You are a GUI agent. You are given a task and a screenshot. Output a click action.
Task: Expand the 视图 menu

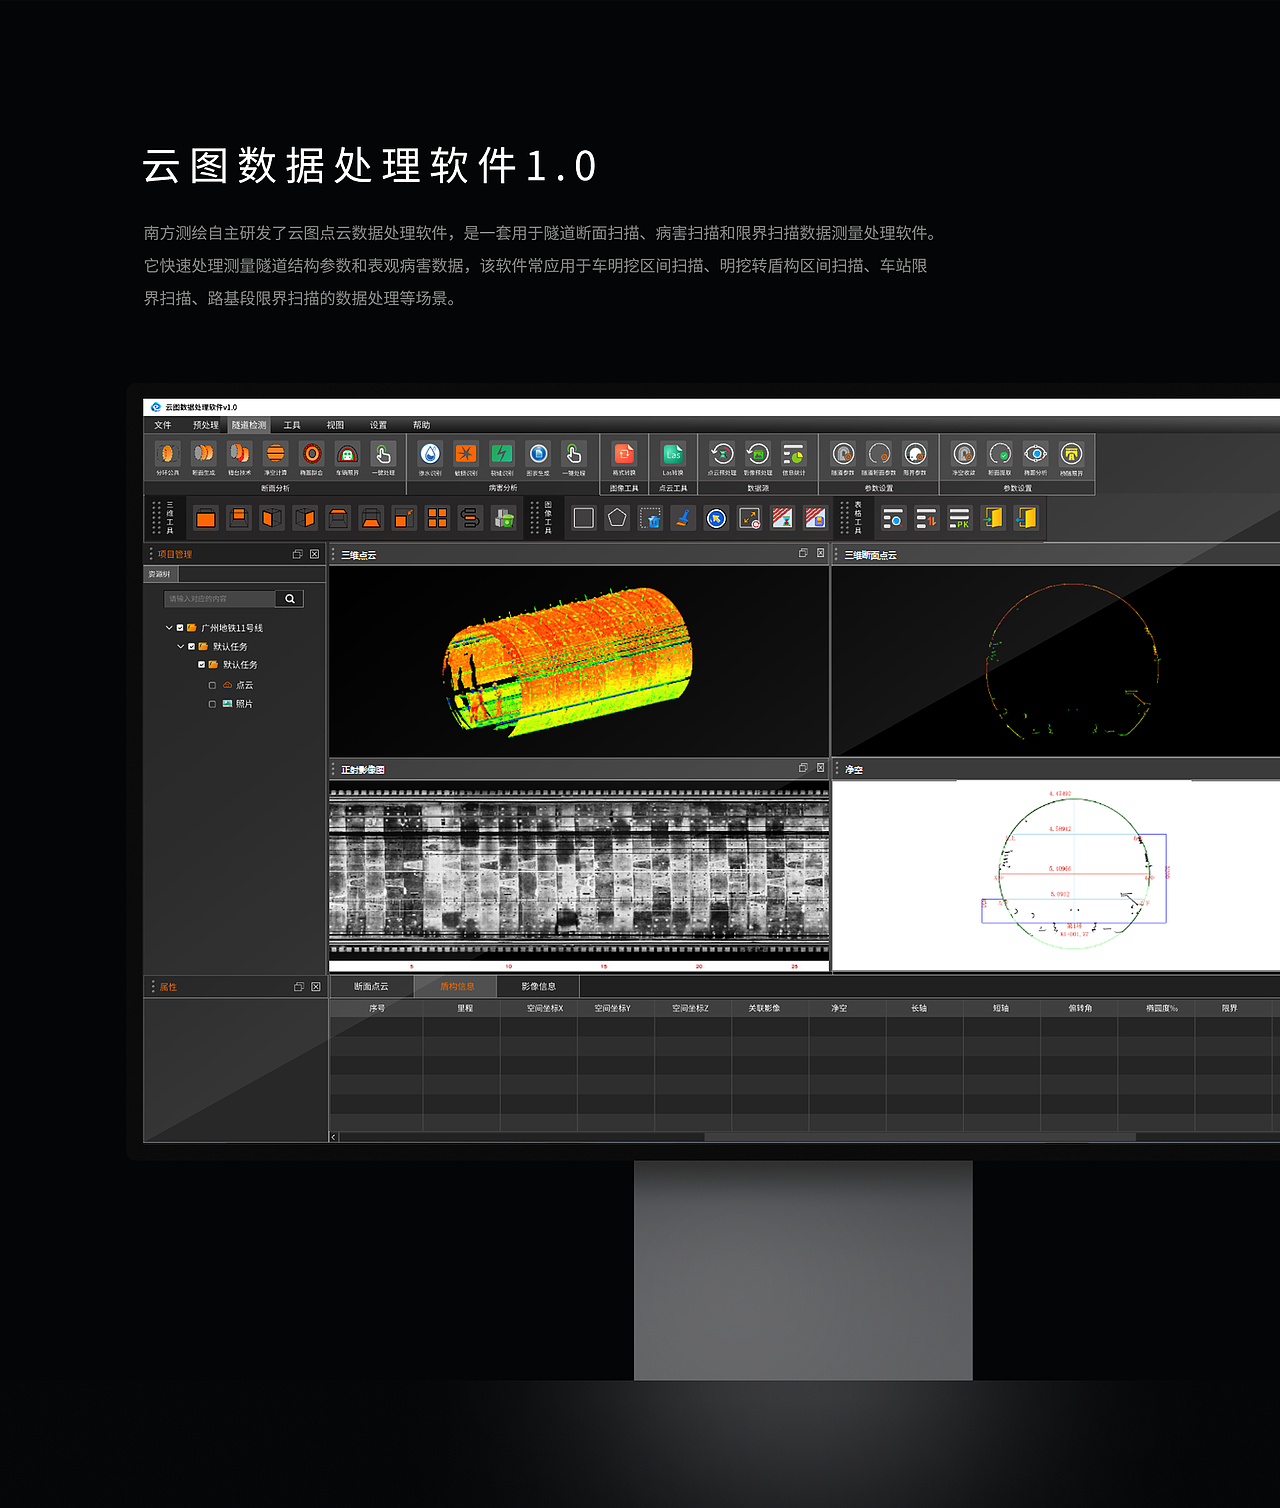pos(334,425)
